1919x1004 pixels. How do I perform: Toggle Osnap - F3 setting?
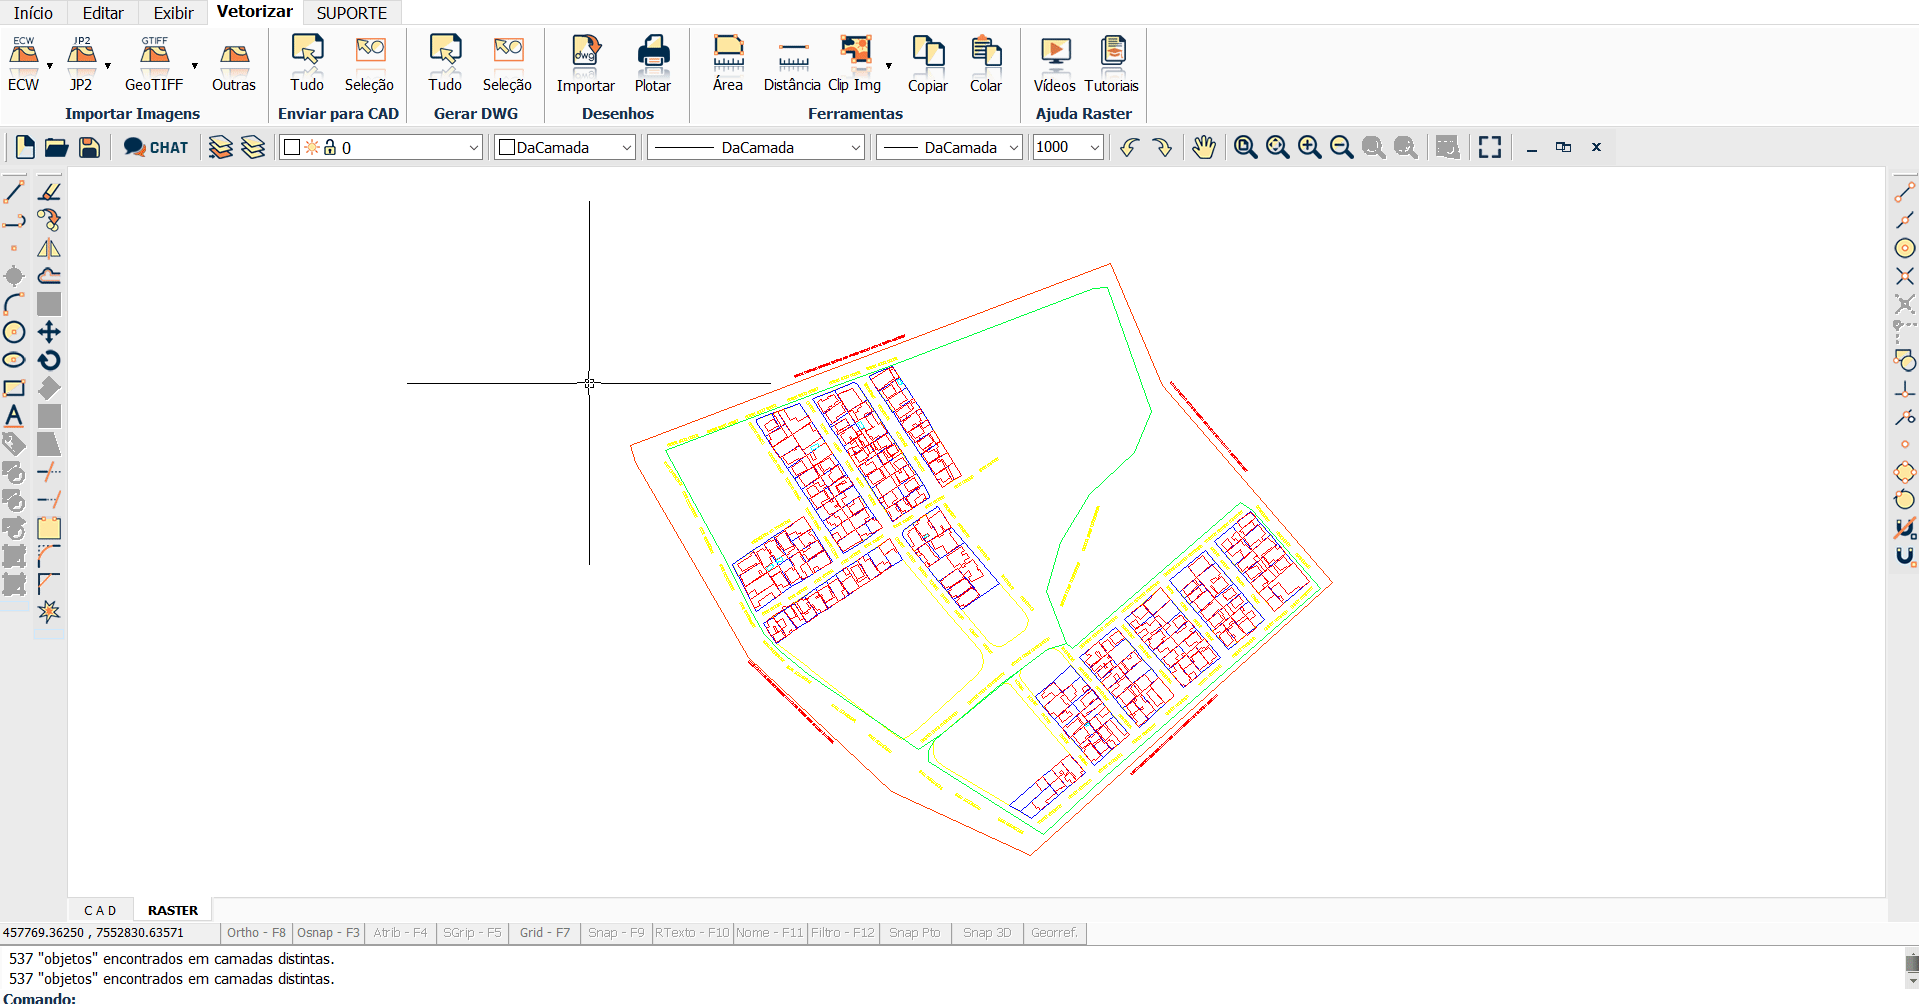coord(328,933)
